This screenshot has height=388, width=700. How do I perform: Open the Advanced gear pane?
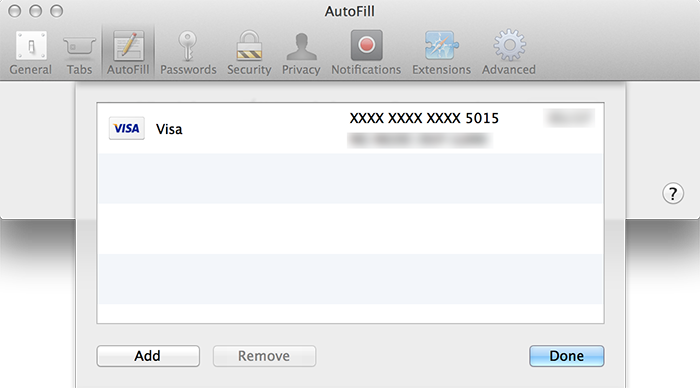509,53
